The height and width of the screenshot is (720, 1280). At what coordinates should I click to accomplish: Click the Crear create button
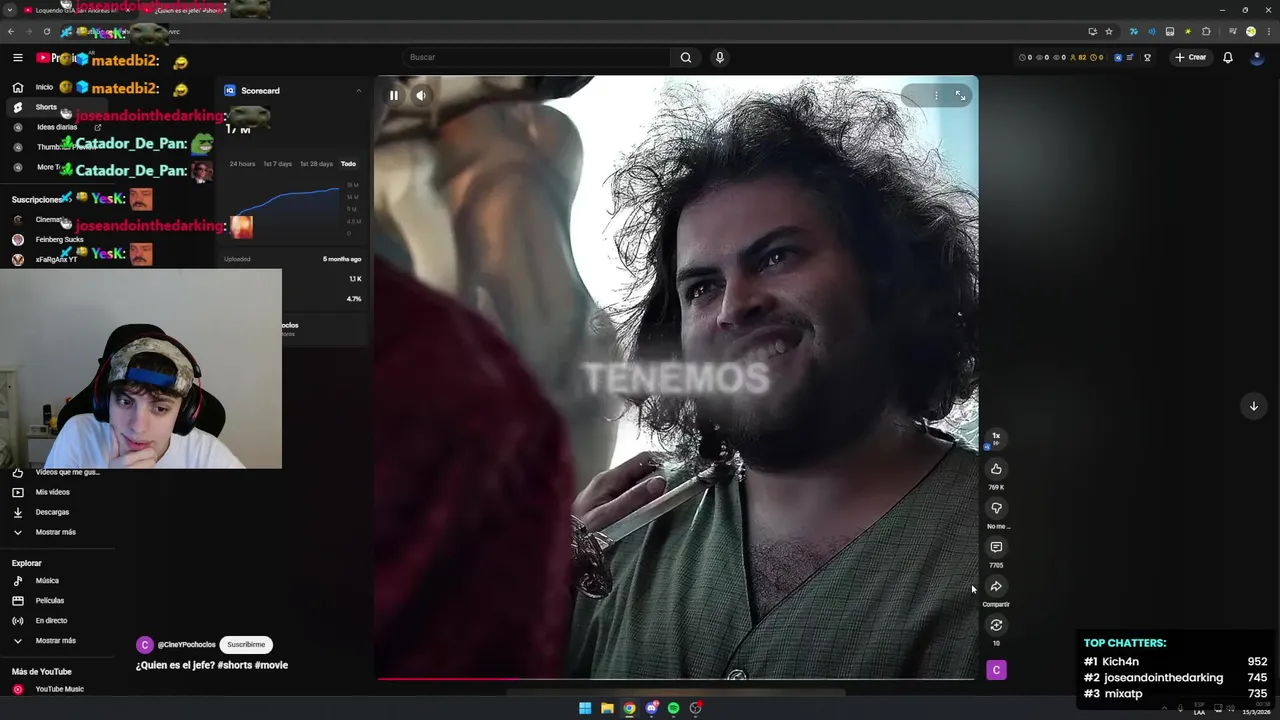pyautogui.click(x=1190, y=57)
